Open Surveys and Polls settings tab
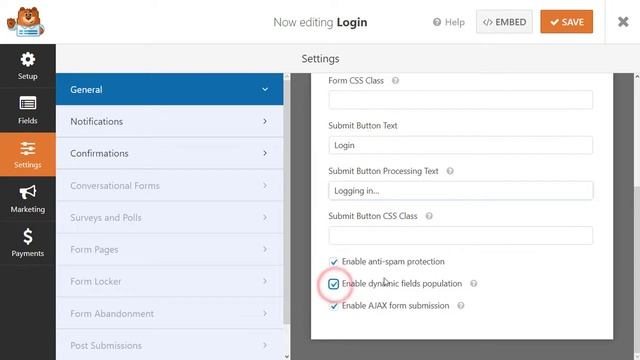This screenshot has height=360, width=640. [x=169, y=217]
